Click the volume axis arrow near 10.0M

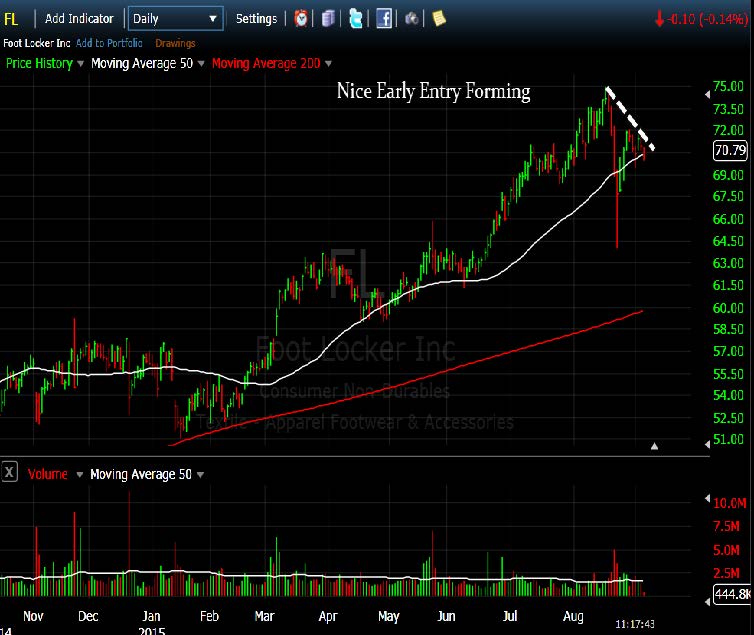pos(707,498)
